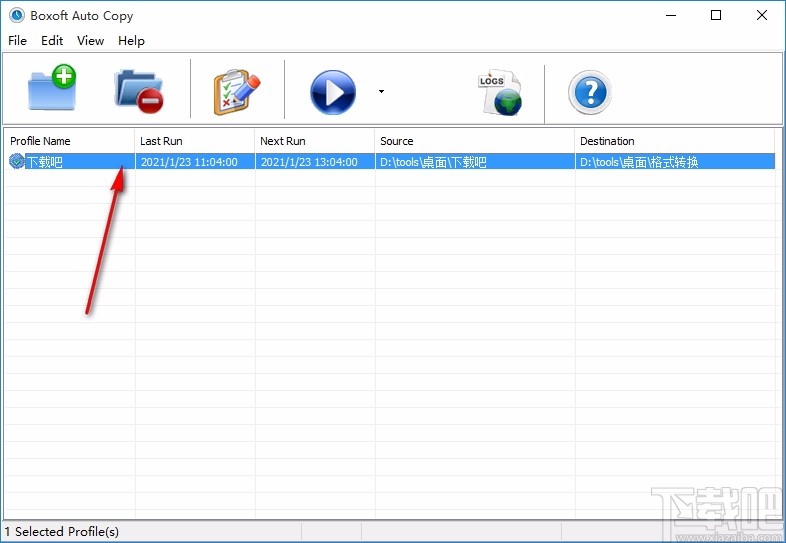The height and width of the screenshot is (543, 786).
Task: Sort by the Last Run column header
Action: (195, 141)
